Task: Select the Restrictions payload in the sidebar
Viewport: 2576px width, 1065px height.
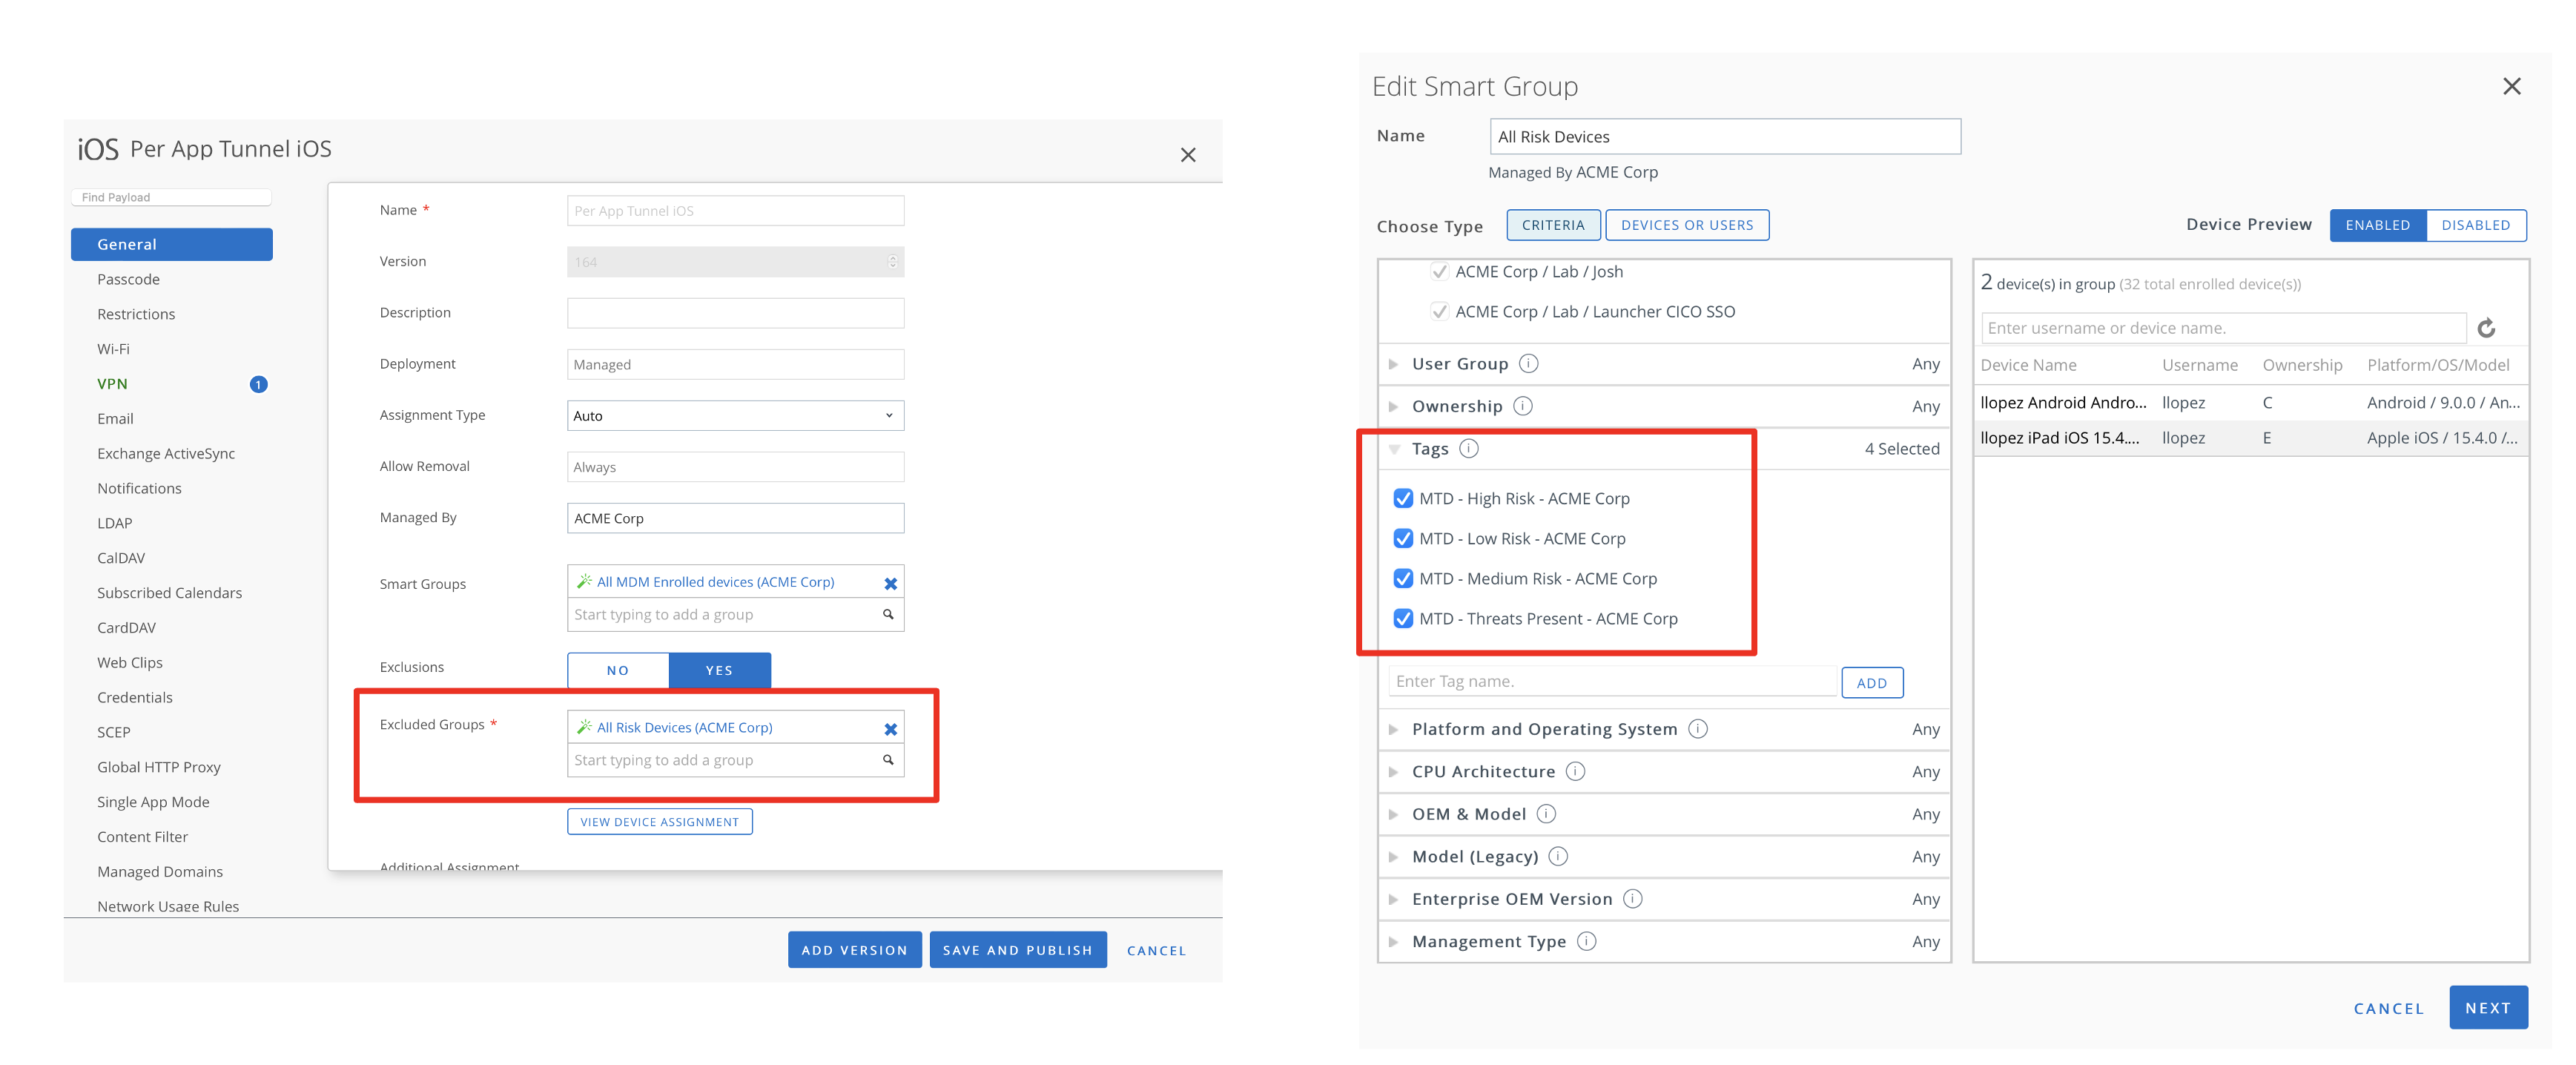Action: [136, 313]
